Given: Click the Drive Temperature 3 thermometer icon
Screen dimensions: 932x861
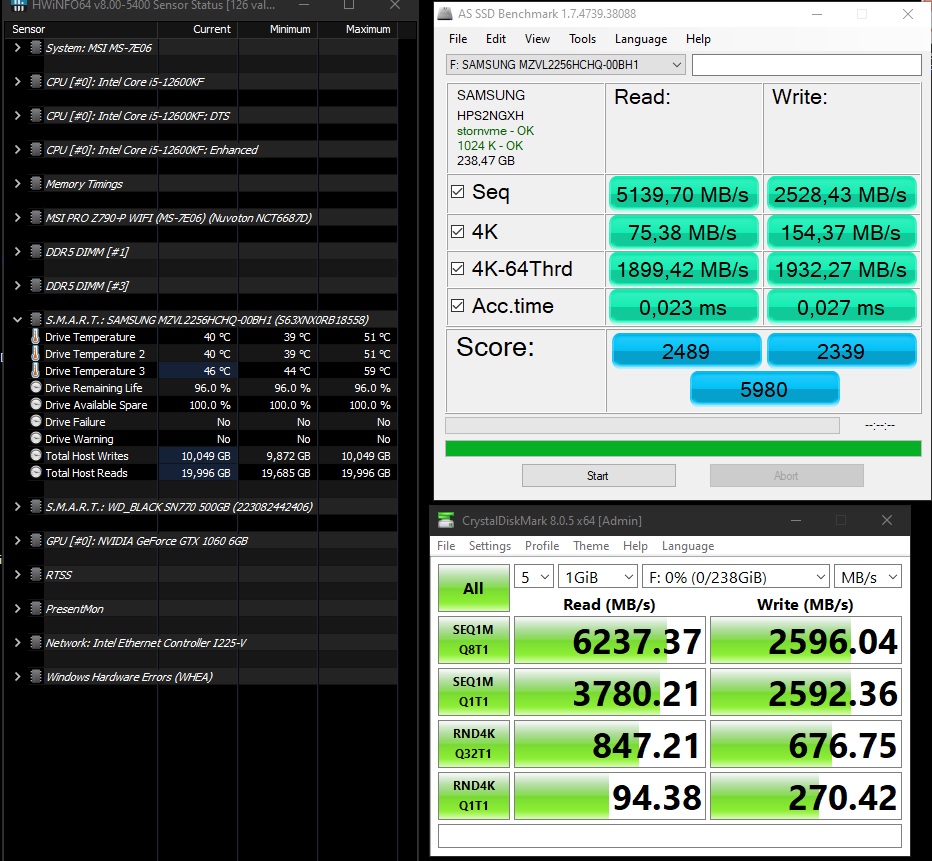Looking at the screenshot, I should pos(36,371).
